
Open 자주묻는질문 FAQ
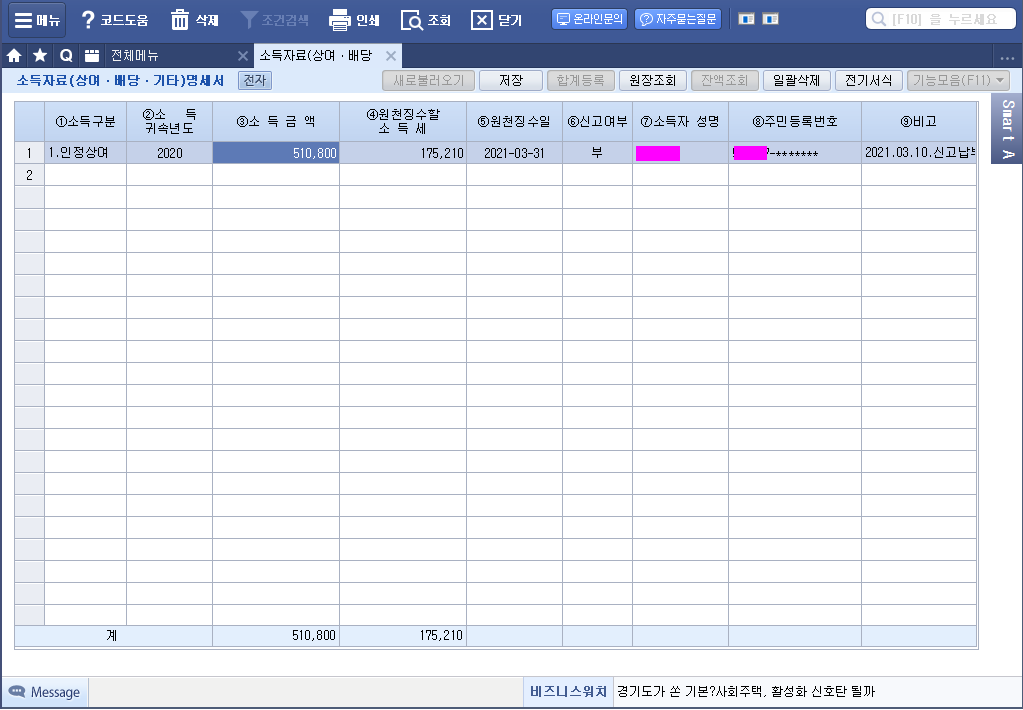point(678,20)
